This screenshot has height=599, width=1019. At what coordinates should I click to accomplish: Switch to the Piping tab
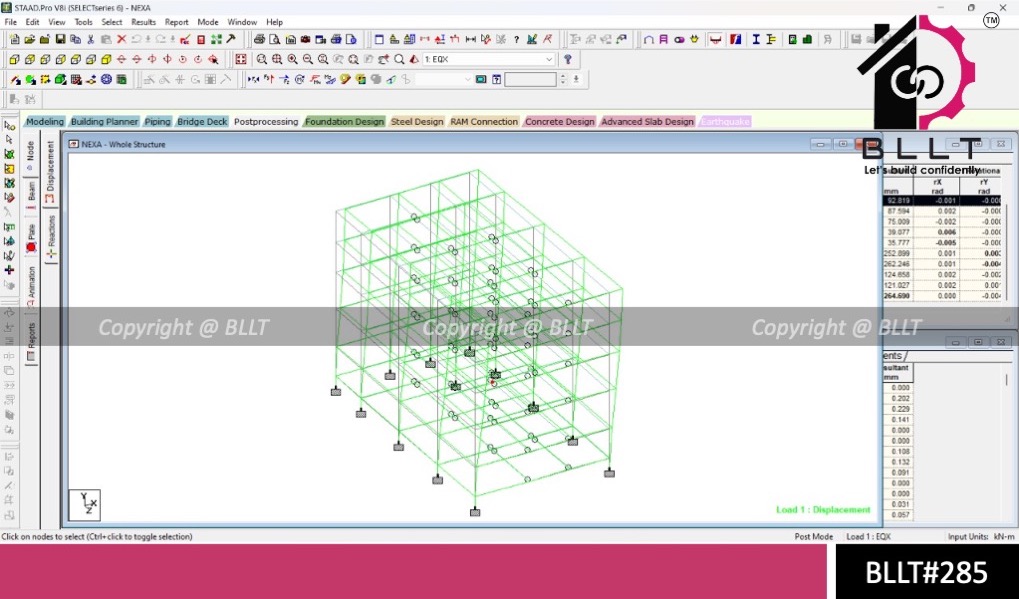[x=157, y=121]
